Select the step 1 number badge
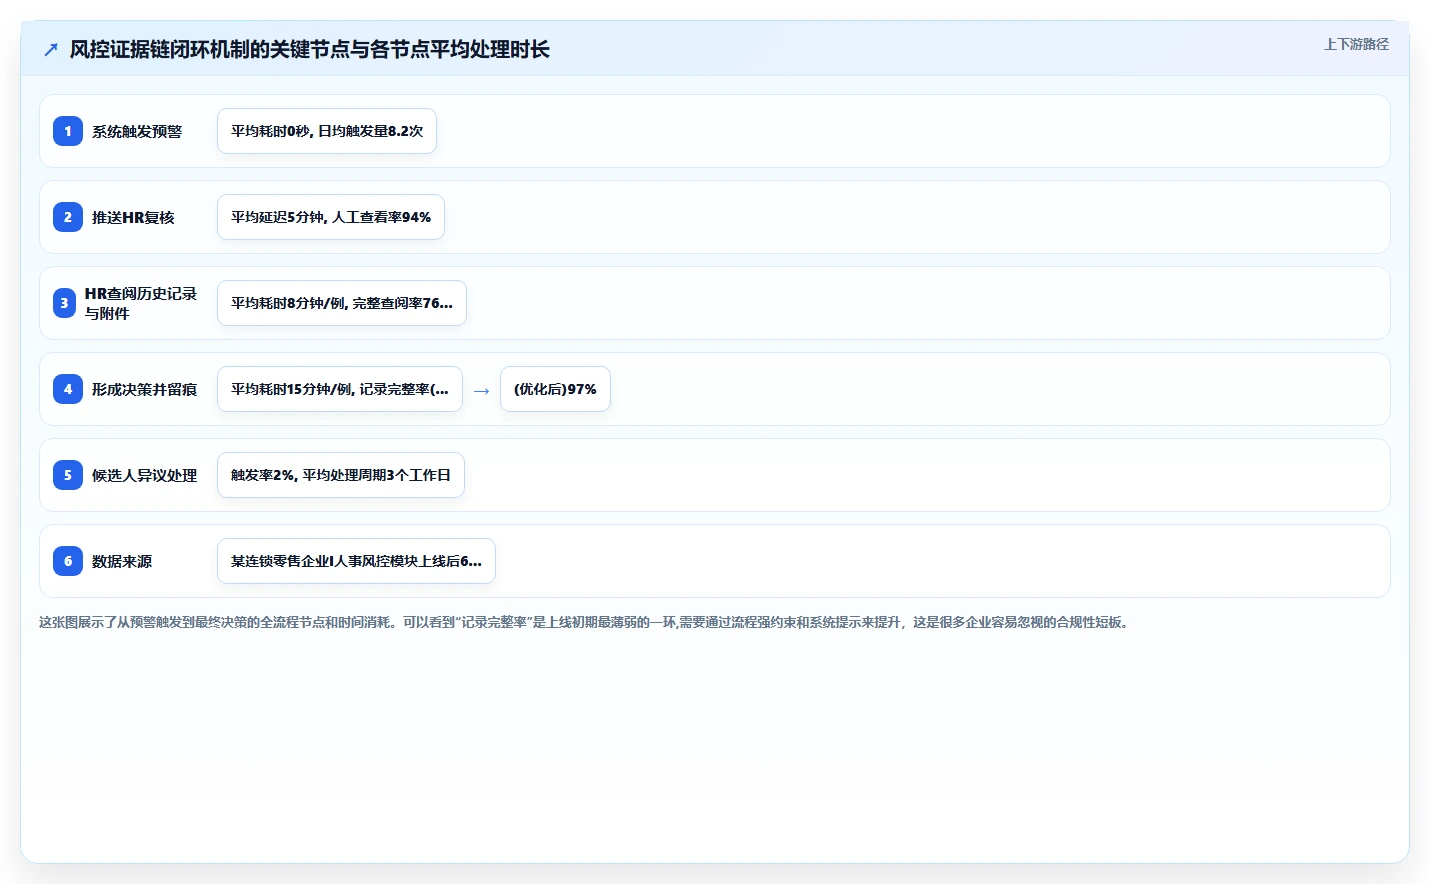Viewport: 1430px width, 884px height. click(x=68, y=131)
